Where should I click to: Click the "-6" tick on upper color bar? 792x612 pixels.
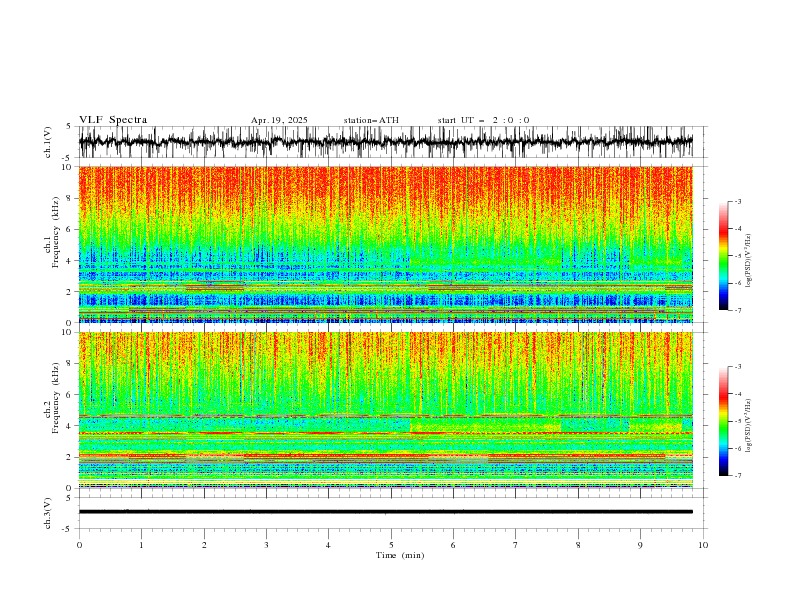pos(738,283)
